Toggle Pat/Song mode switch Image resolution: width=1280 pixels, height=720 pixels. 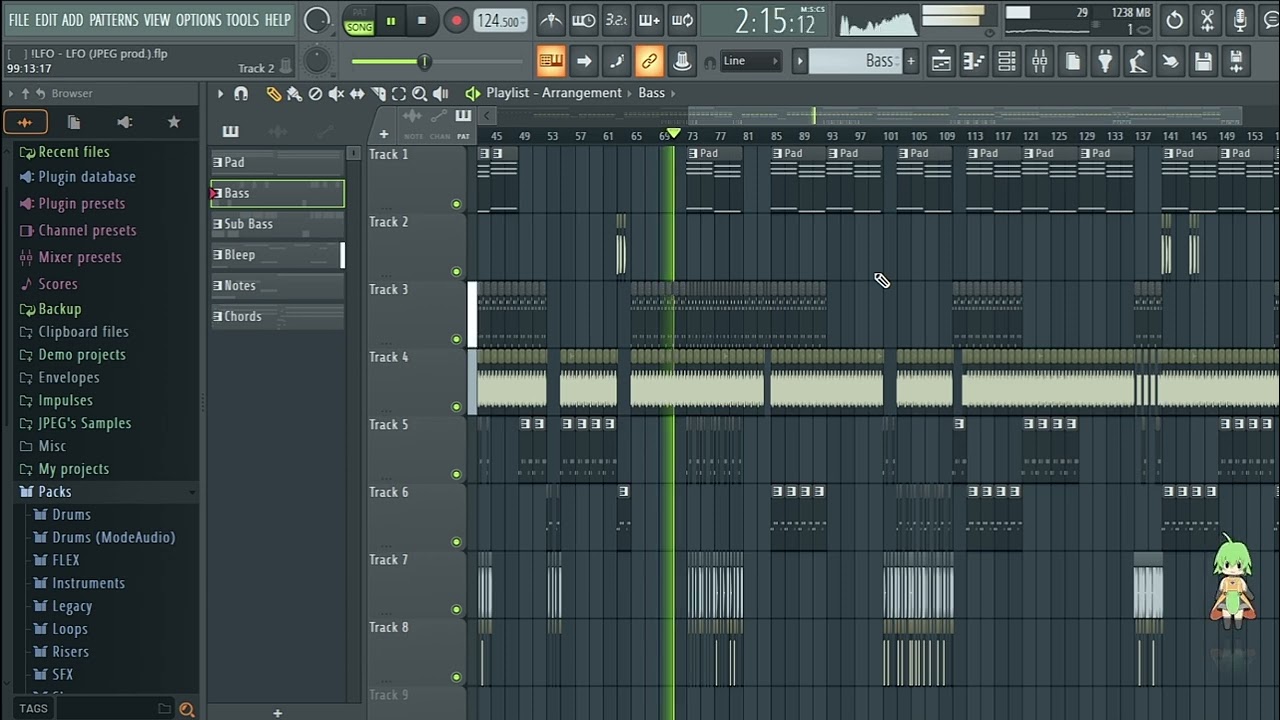point(359,21)
